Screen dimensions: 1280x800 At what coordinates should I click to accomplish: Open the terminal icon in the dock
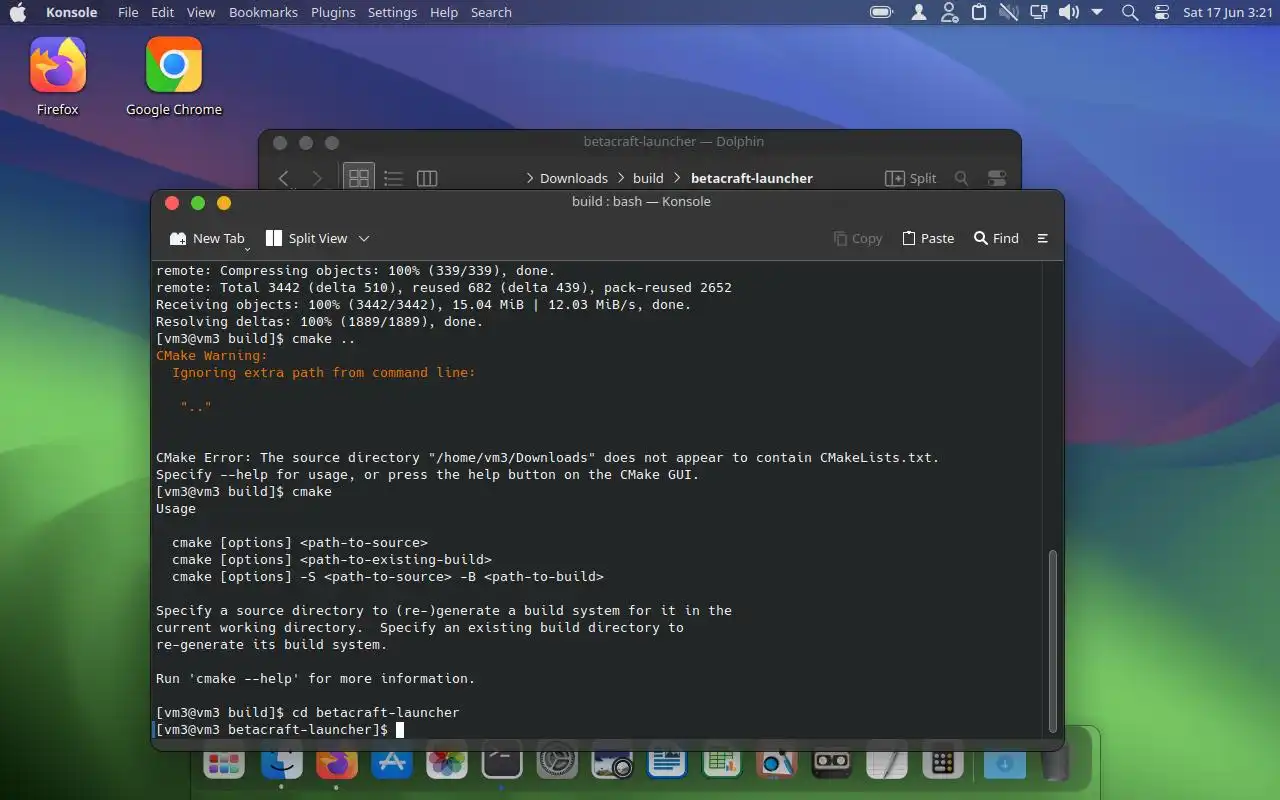(502, 763)
